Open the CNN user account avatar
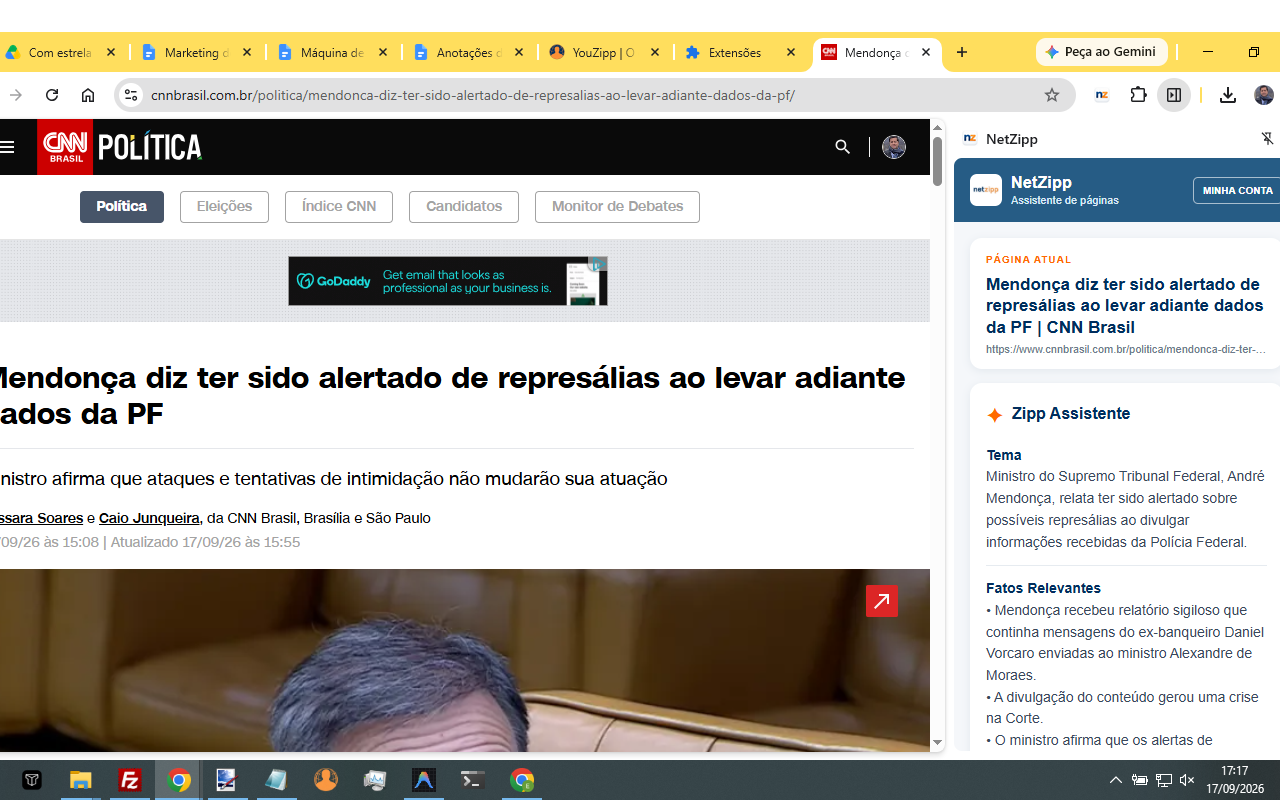 click(894, 147)
